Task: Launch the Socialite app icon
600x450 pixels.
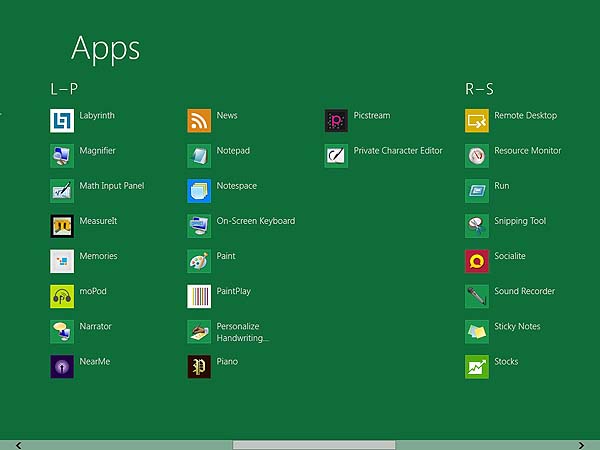Action: pos(477,261)
